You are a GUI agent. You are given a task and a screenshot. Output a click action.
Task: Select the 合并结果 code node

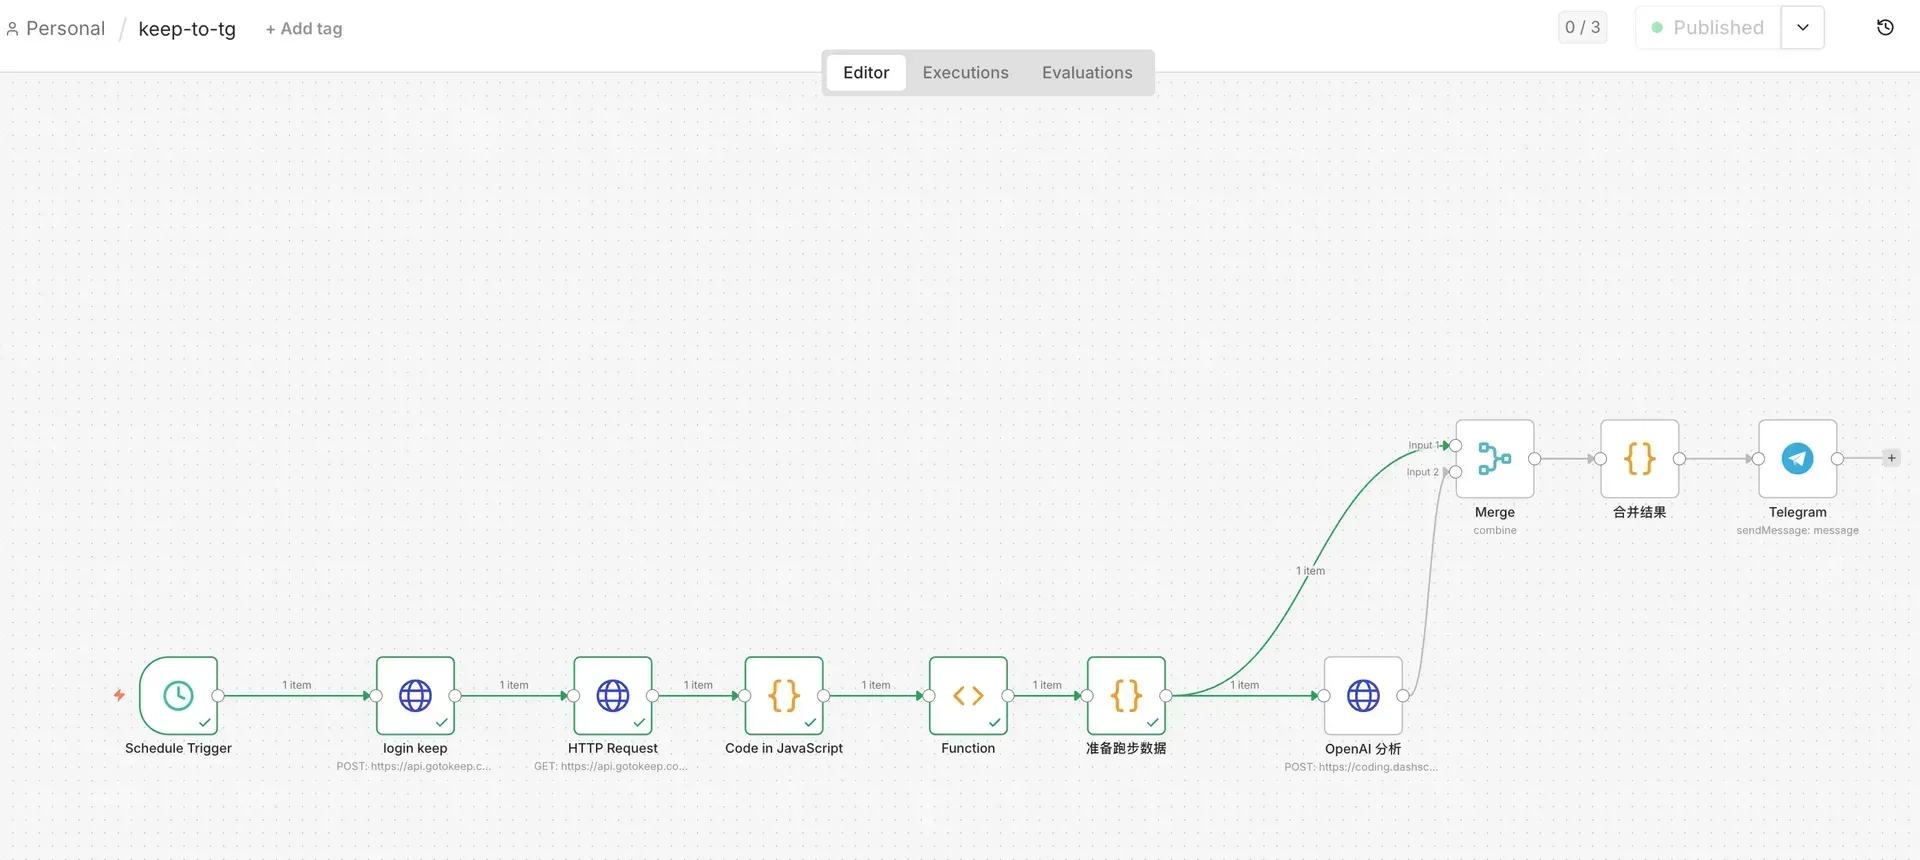[1639, 459]
